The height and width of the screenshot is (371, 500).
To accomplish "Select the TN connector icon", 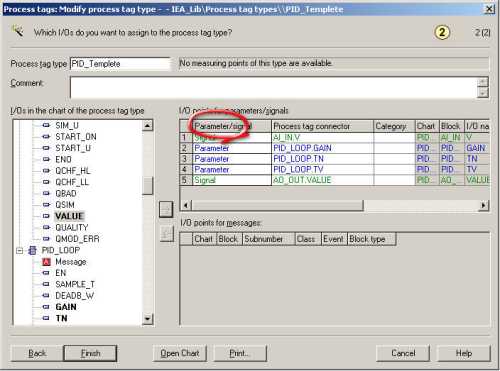I will [x=46, y=318].
